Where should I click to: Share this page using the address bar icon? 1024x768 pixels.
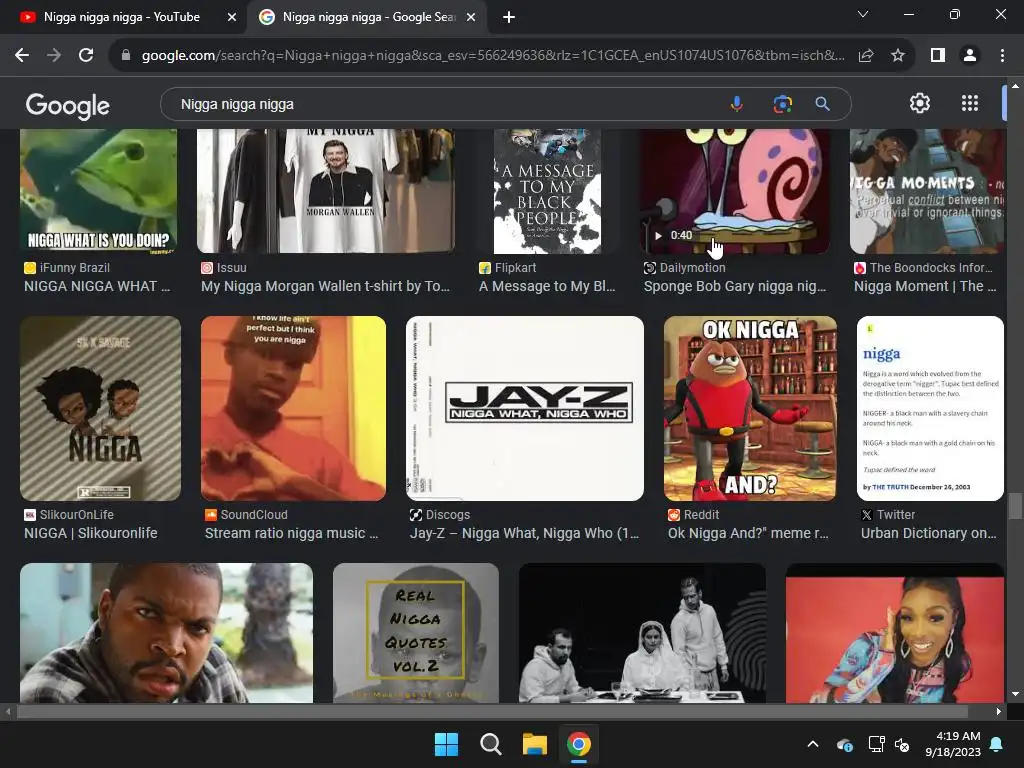pyautogui.click(x=866, y=56)
